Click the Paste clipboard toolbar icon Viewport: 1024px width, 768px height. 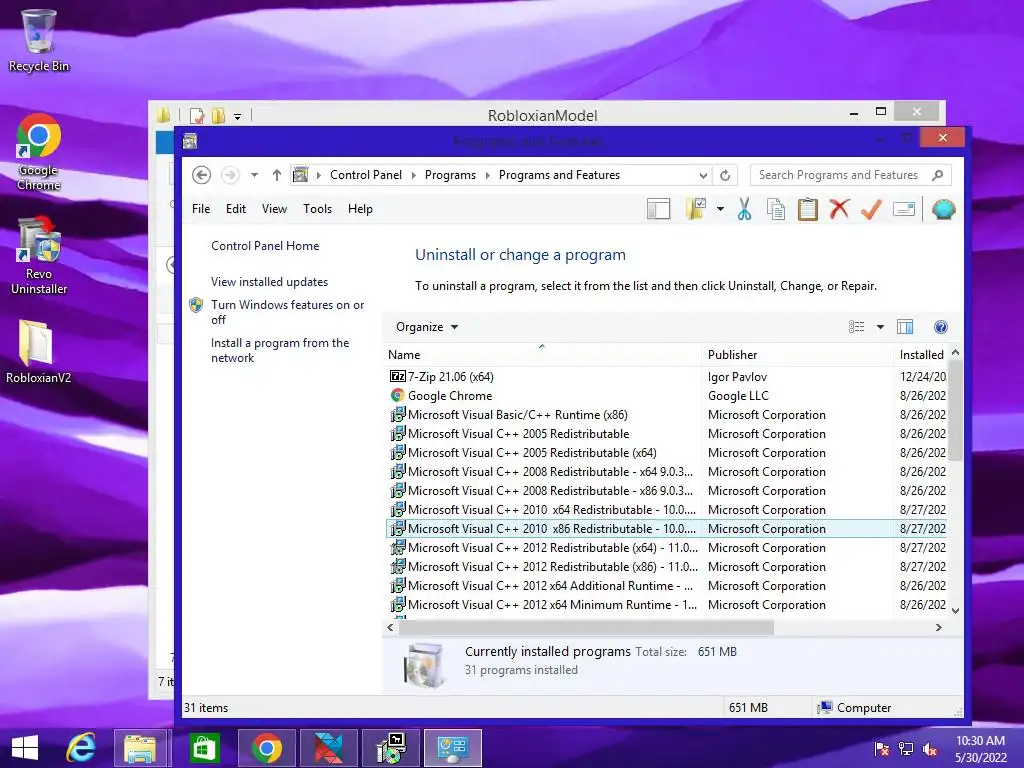pyautogui.click(x=808, y=209)
